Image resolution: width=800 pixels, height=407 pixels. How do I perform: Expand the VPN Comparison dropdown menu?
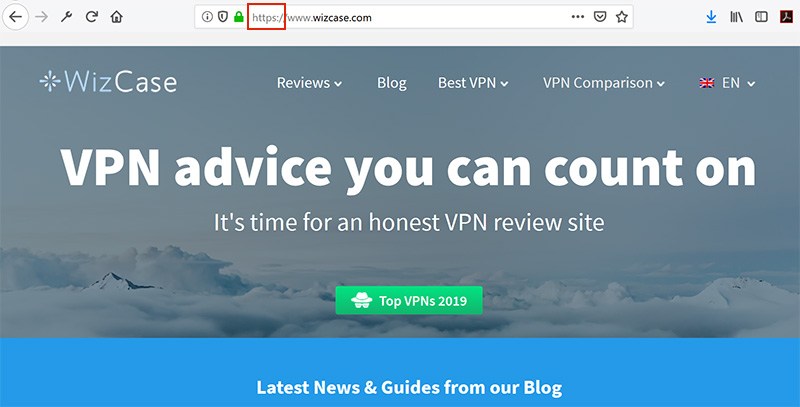pos(604,83)
